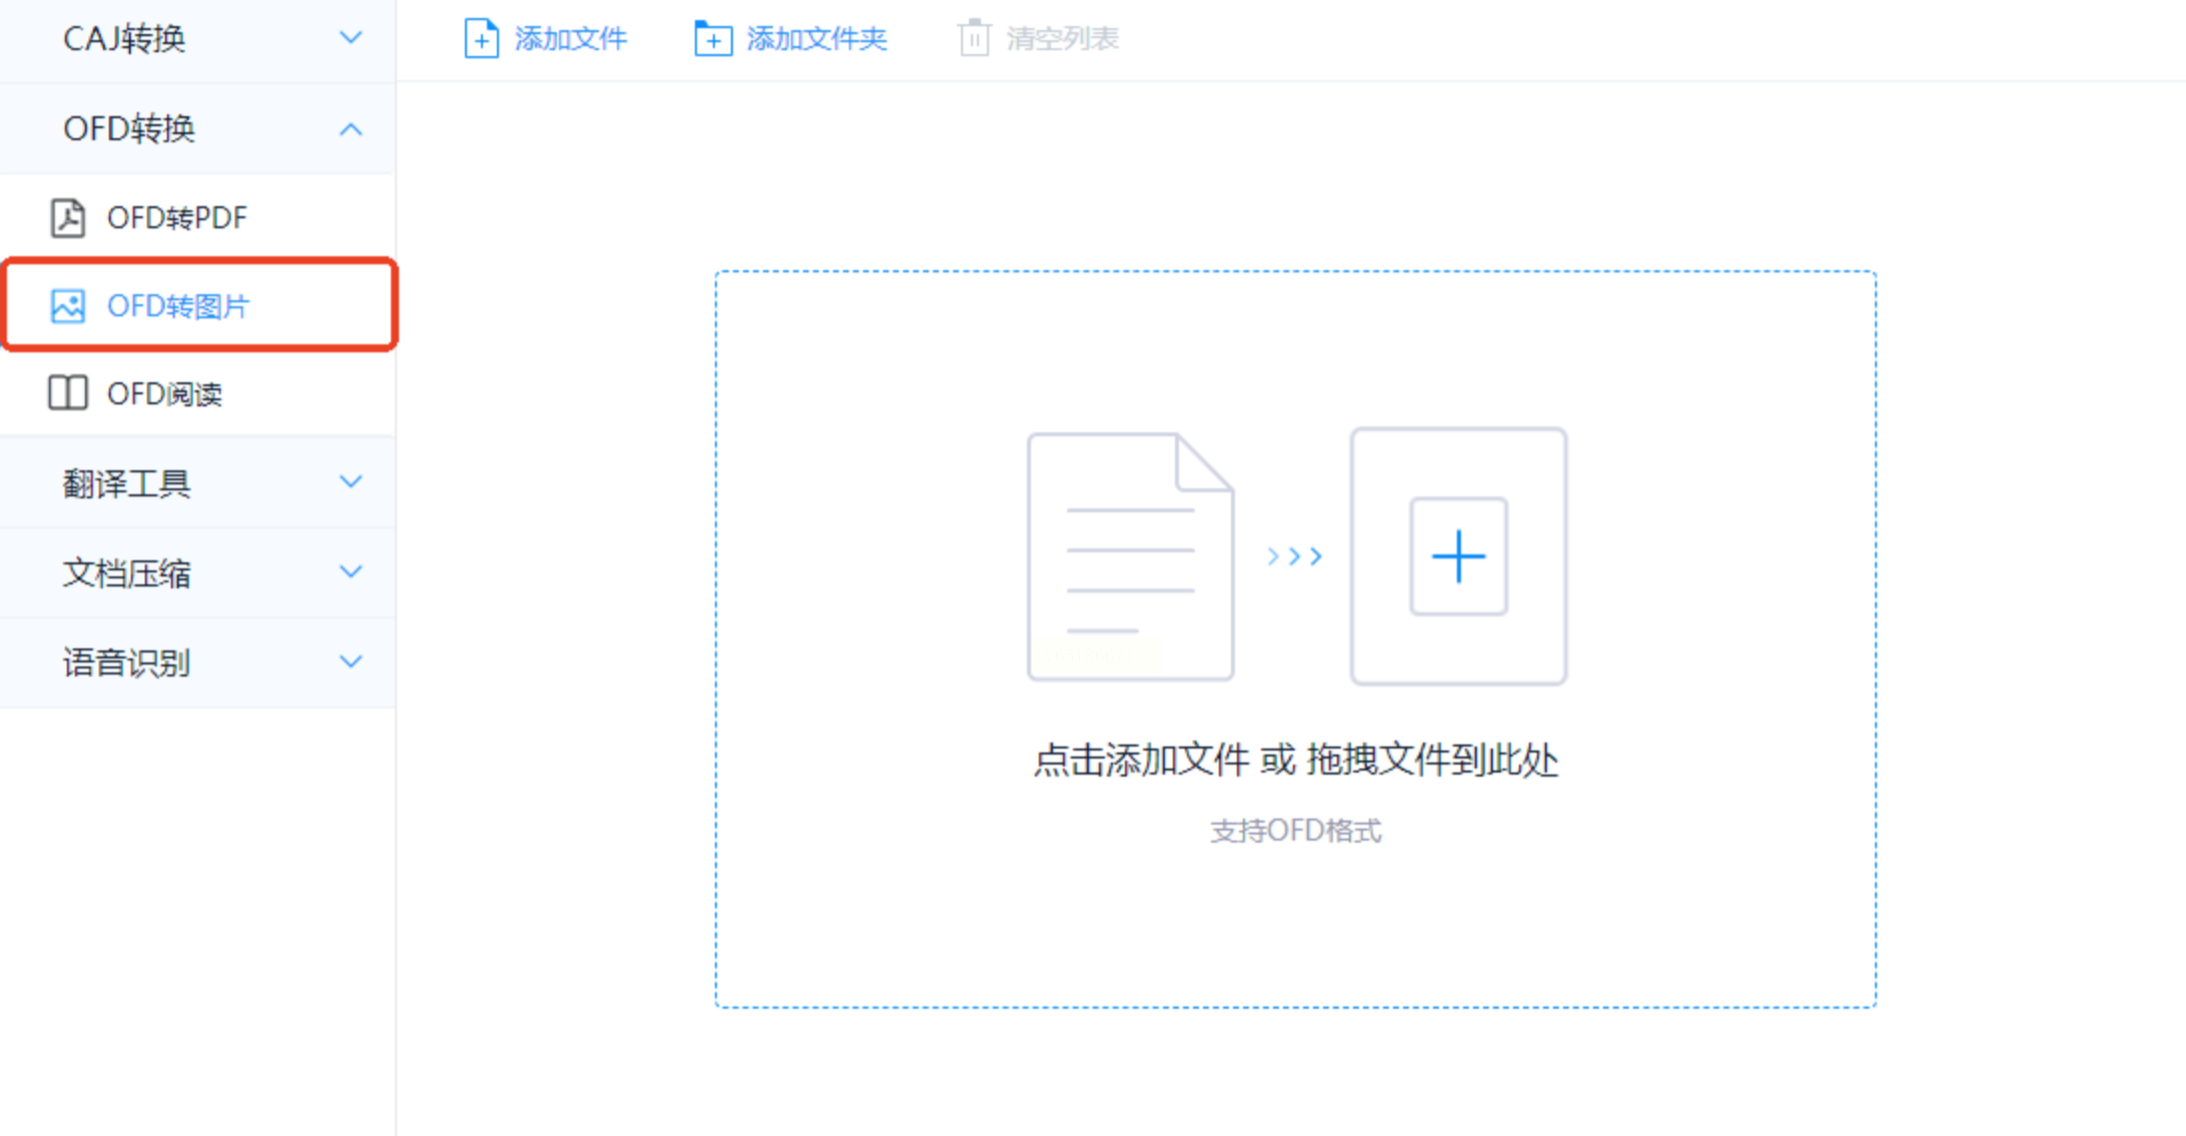Click the OFD reader book icon
The height and width of the screenshot is (1136, 2186).
pyautogui.click(x=68, y=393)
